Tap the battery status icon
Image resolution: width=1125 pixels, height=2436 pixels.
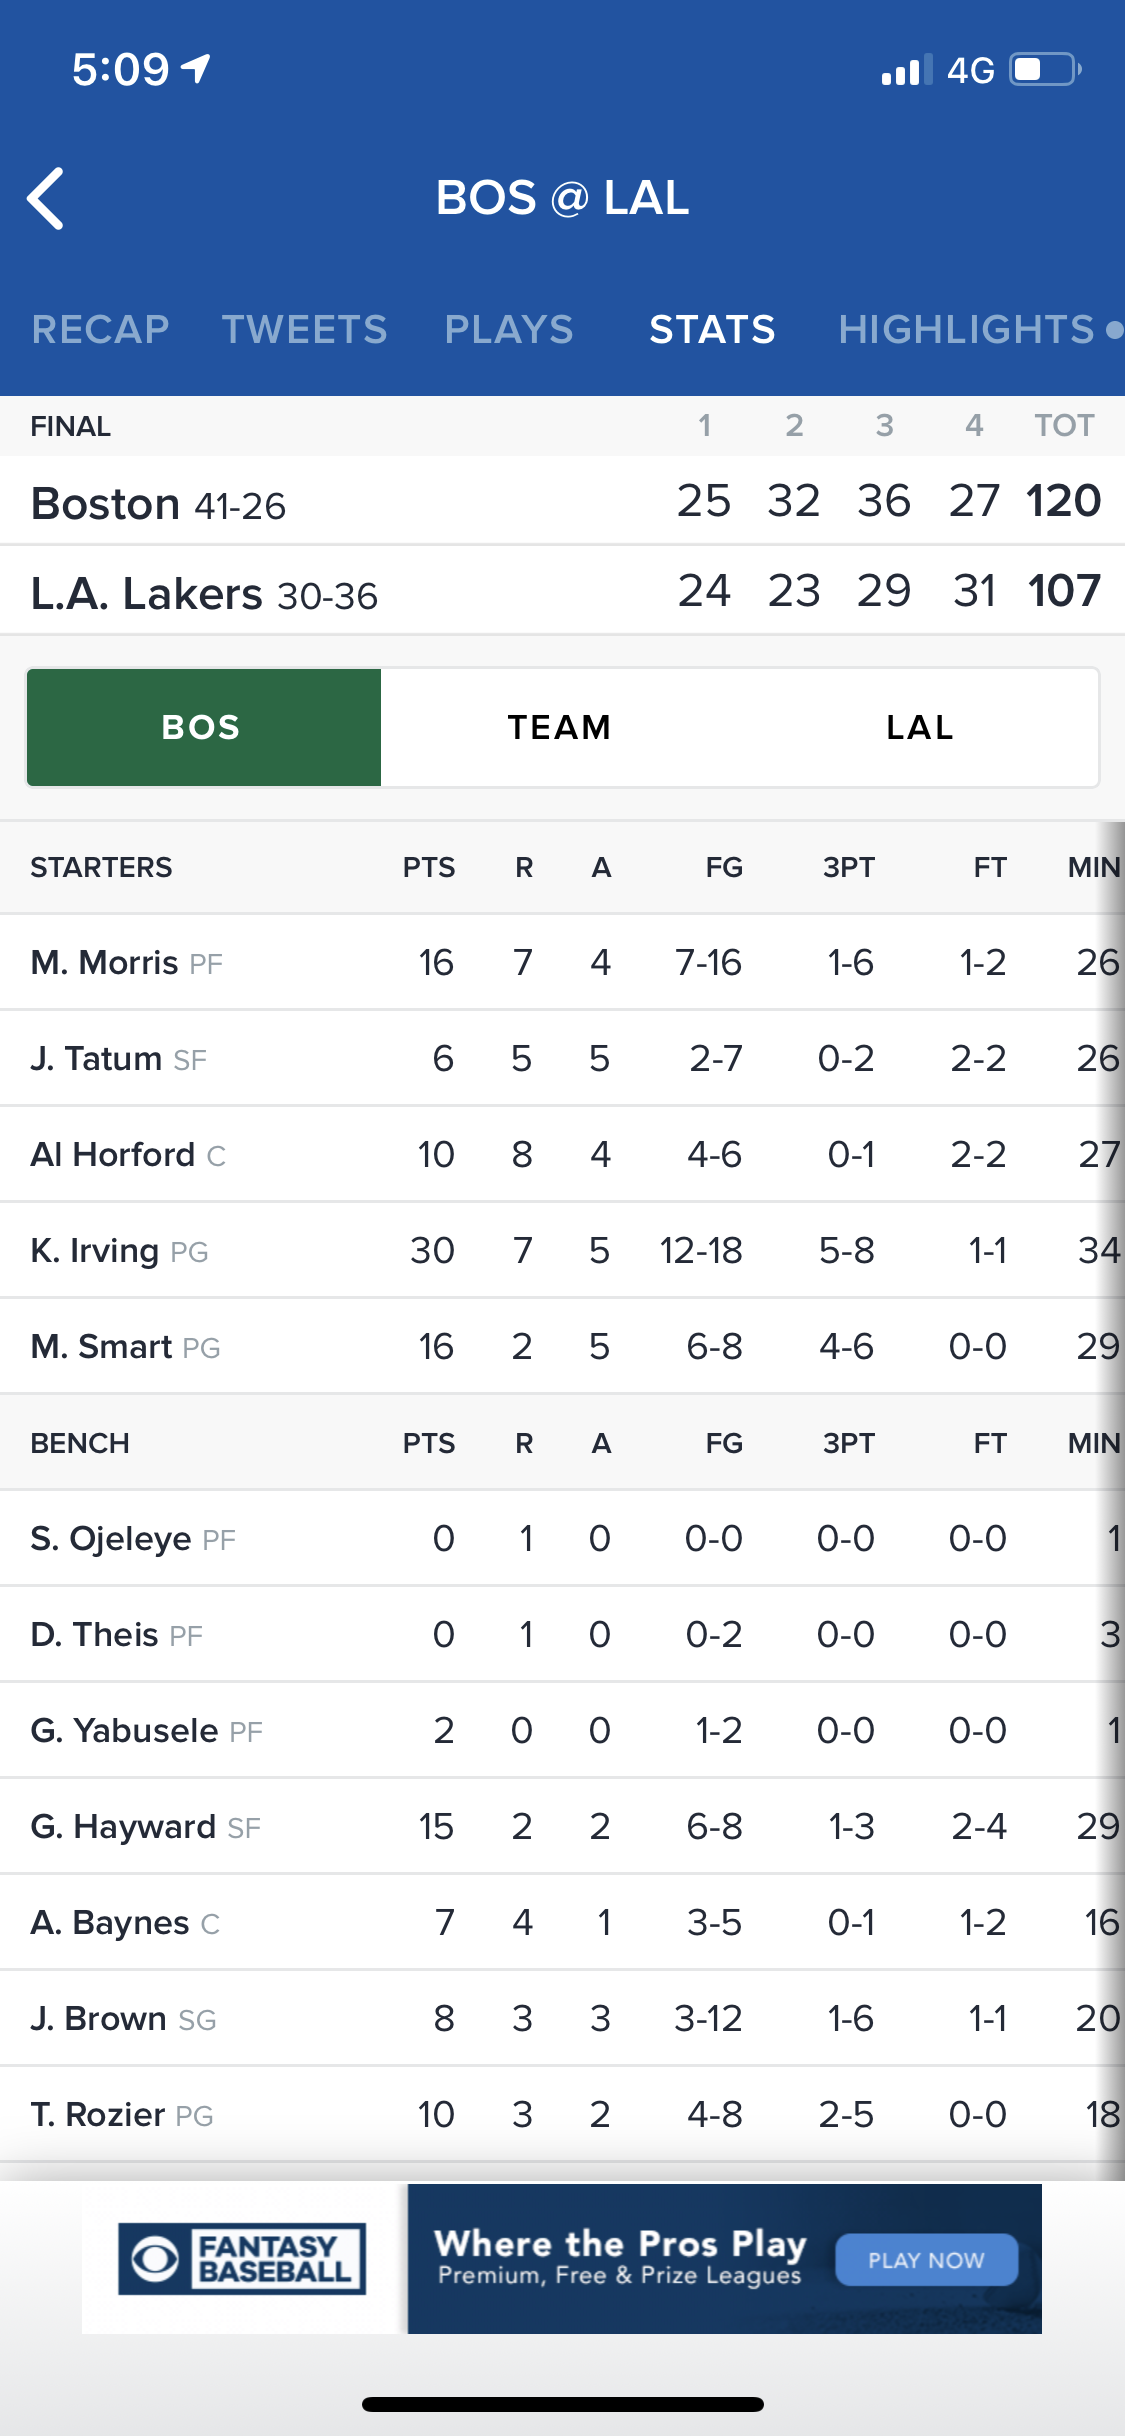(x=1044, y=70)
